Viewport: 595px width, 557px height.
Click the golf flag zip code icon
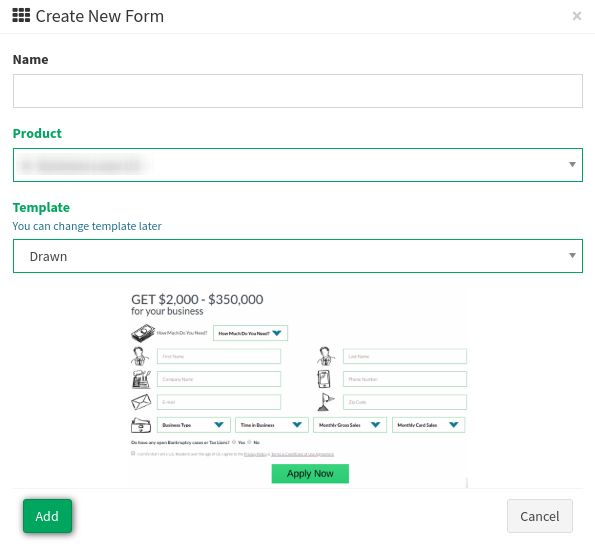(326, 402)
